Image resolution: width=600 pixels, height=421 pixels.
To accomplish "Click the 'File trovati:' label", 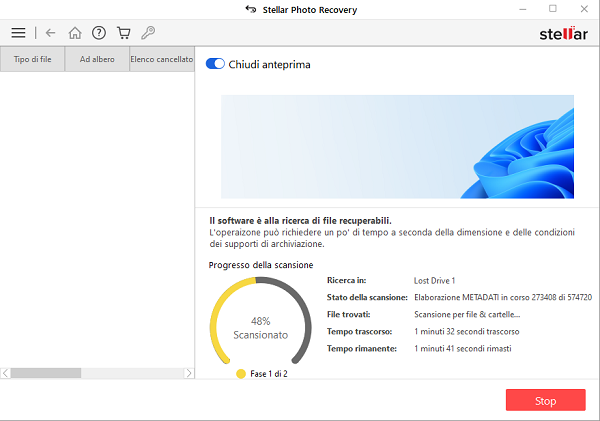I will (x=349, y=315).
